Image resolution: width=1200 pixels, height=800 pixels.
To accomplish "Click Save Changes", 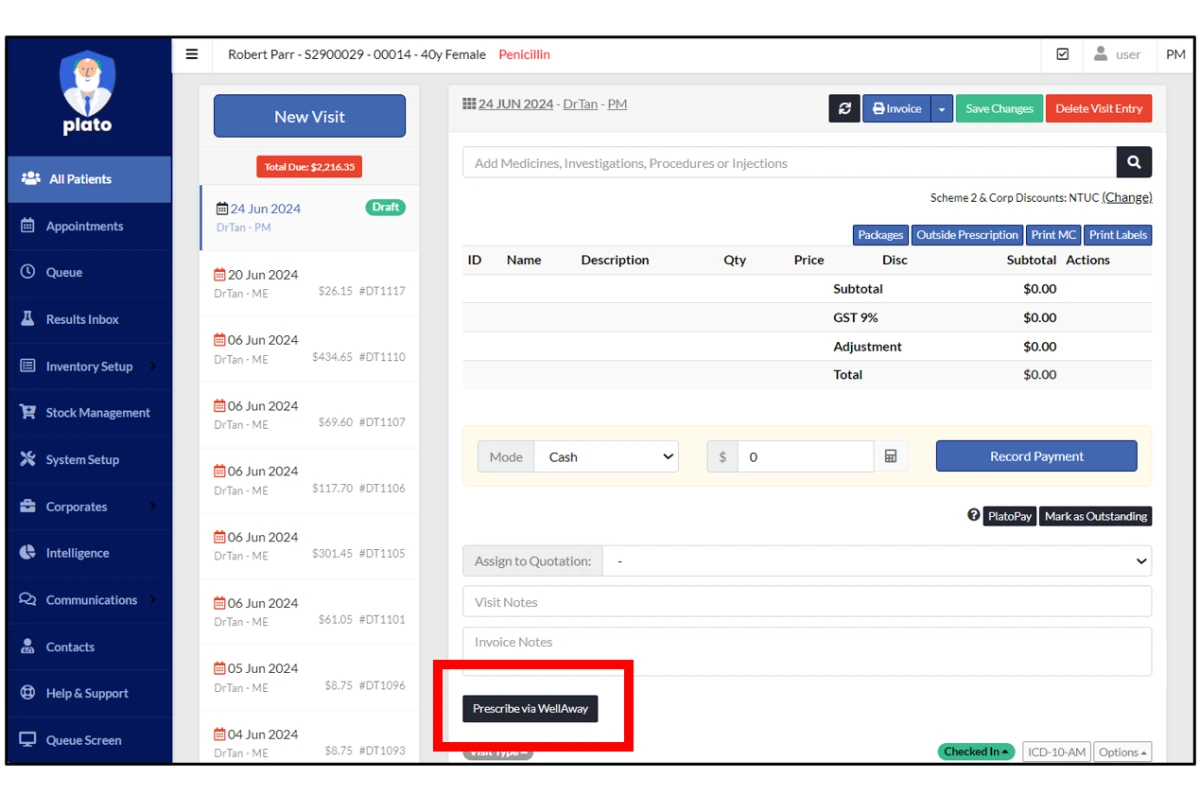I will click(999, 109).
